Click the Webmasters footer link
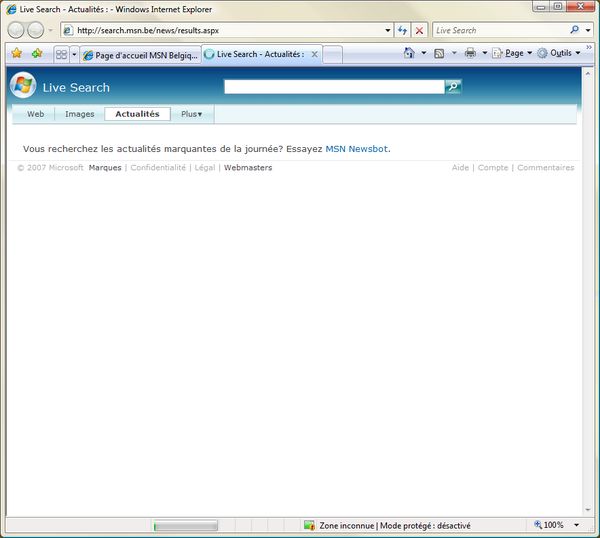 coord(248,168)
